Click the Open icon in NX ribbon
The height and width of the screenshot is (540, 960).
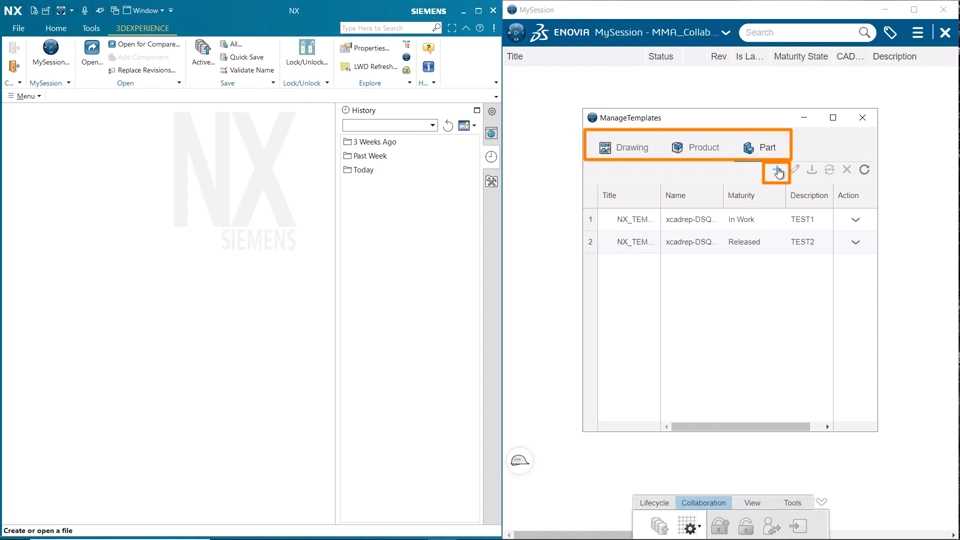tap(92, 53)
